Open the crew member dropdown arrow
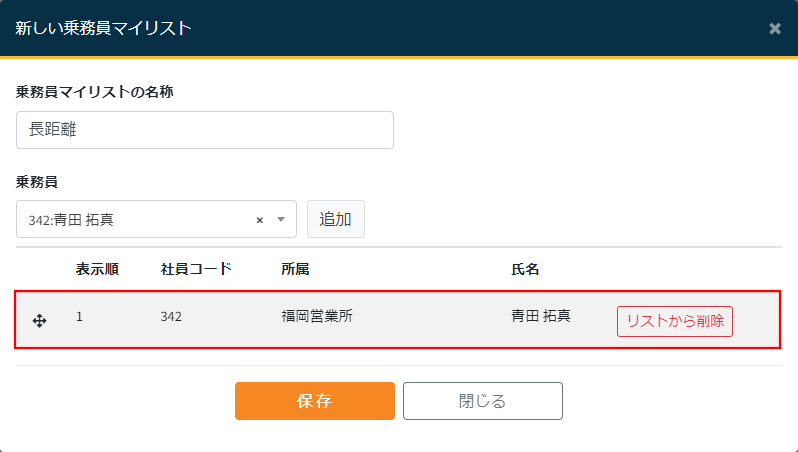798x452 pixels. (x=281, y=220)
